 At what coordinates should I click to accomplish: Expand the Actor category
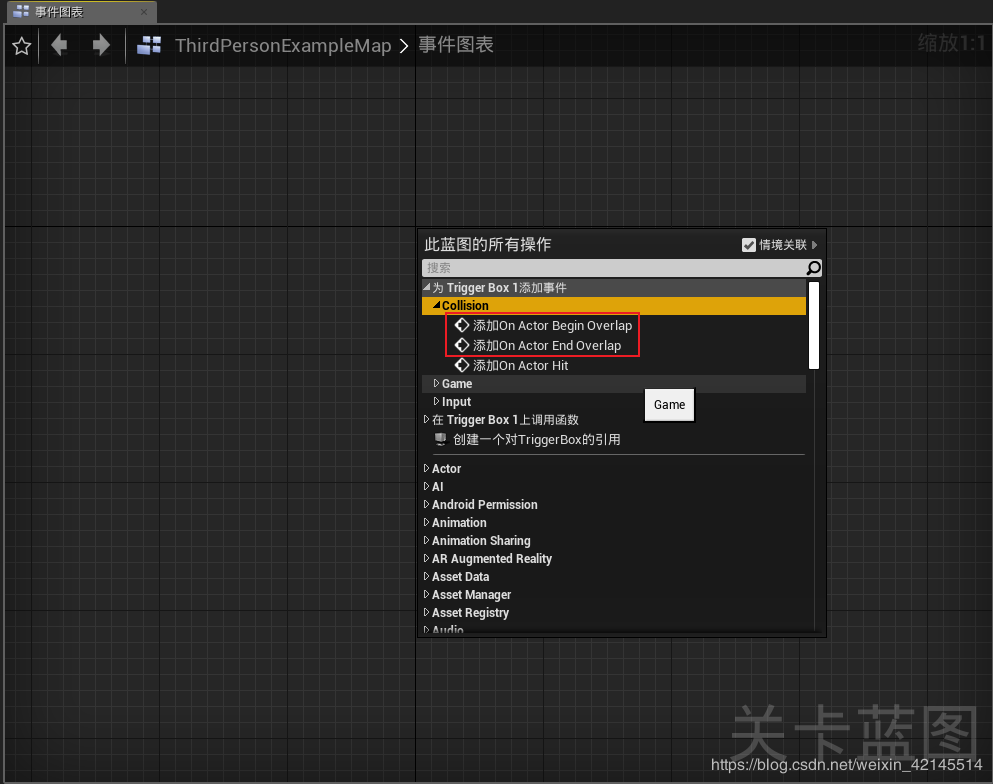click(426, 469)
